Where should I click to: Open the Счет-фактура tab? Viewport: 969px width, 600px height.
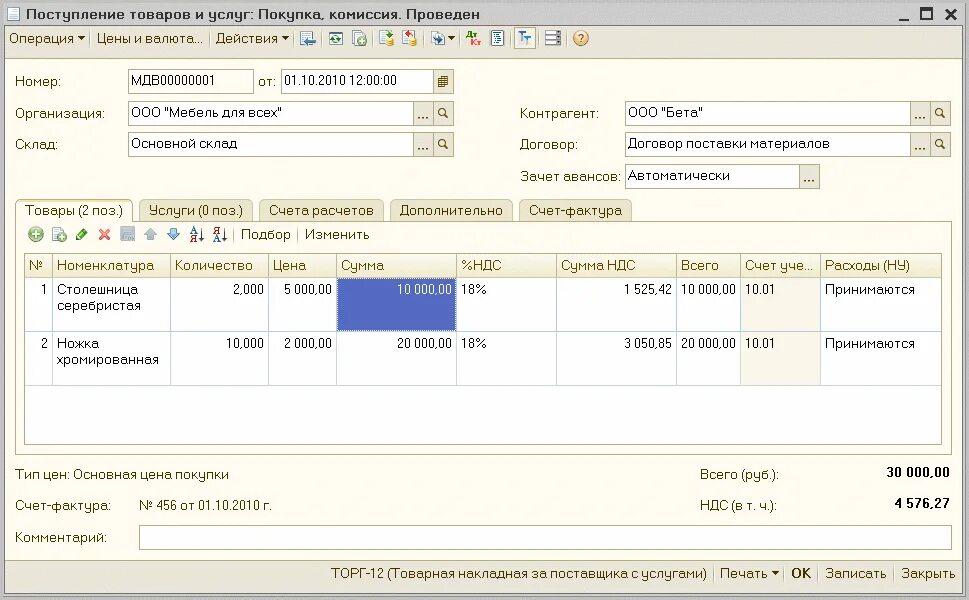(x=575, y=210)
